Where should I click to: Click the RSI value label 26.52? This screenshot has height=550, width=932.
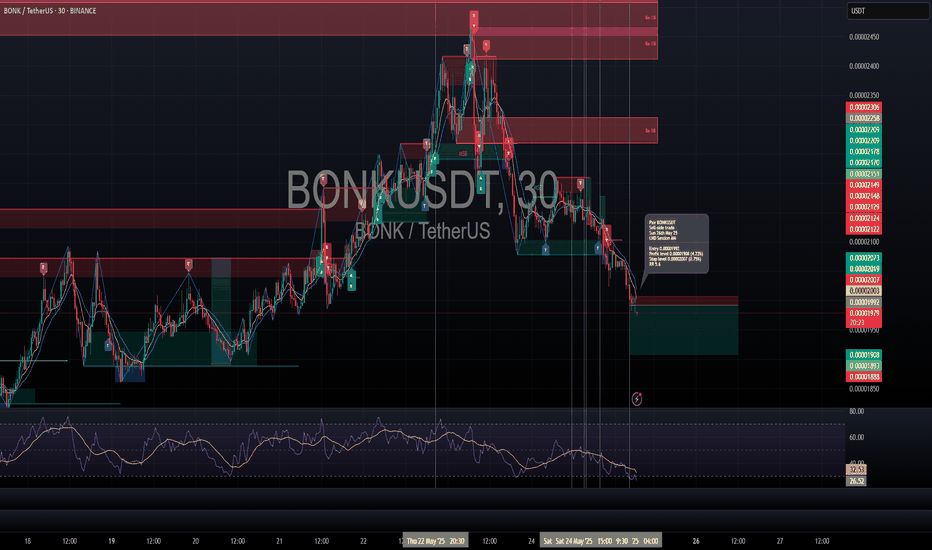[857, 481]
